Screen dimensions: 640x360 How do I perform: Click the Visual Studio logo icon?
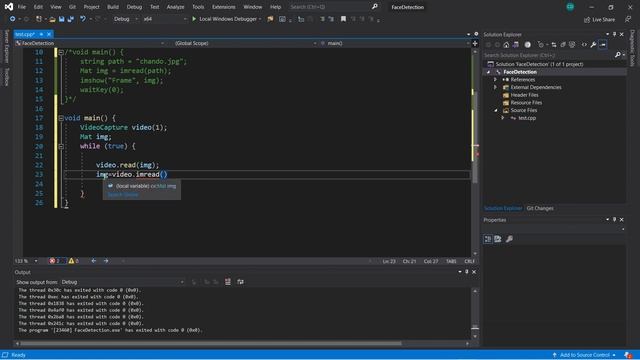pyautogui.click(x=9, y=7)
